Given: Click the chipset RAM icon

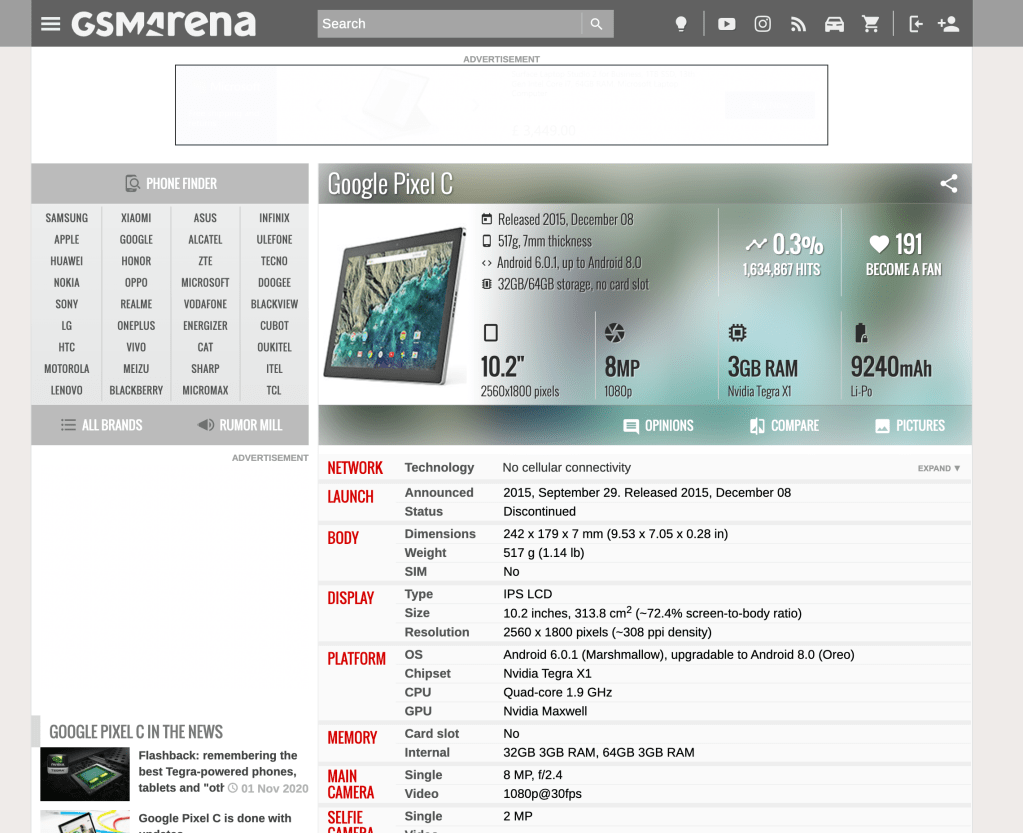Looking at the screenshot, I should pos(737,333).
